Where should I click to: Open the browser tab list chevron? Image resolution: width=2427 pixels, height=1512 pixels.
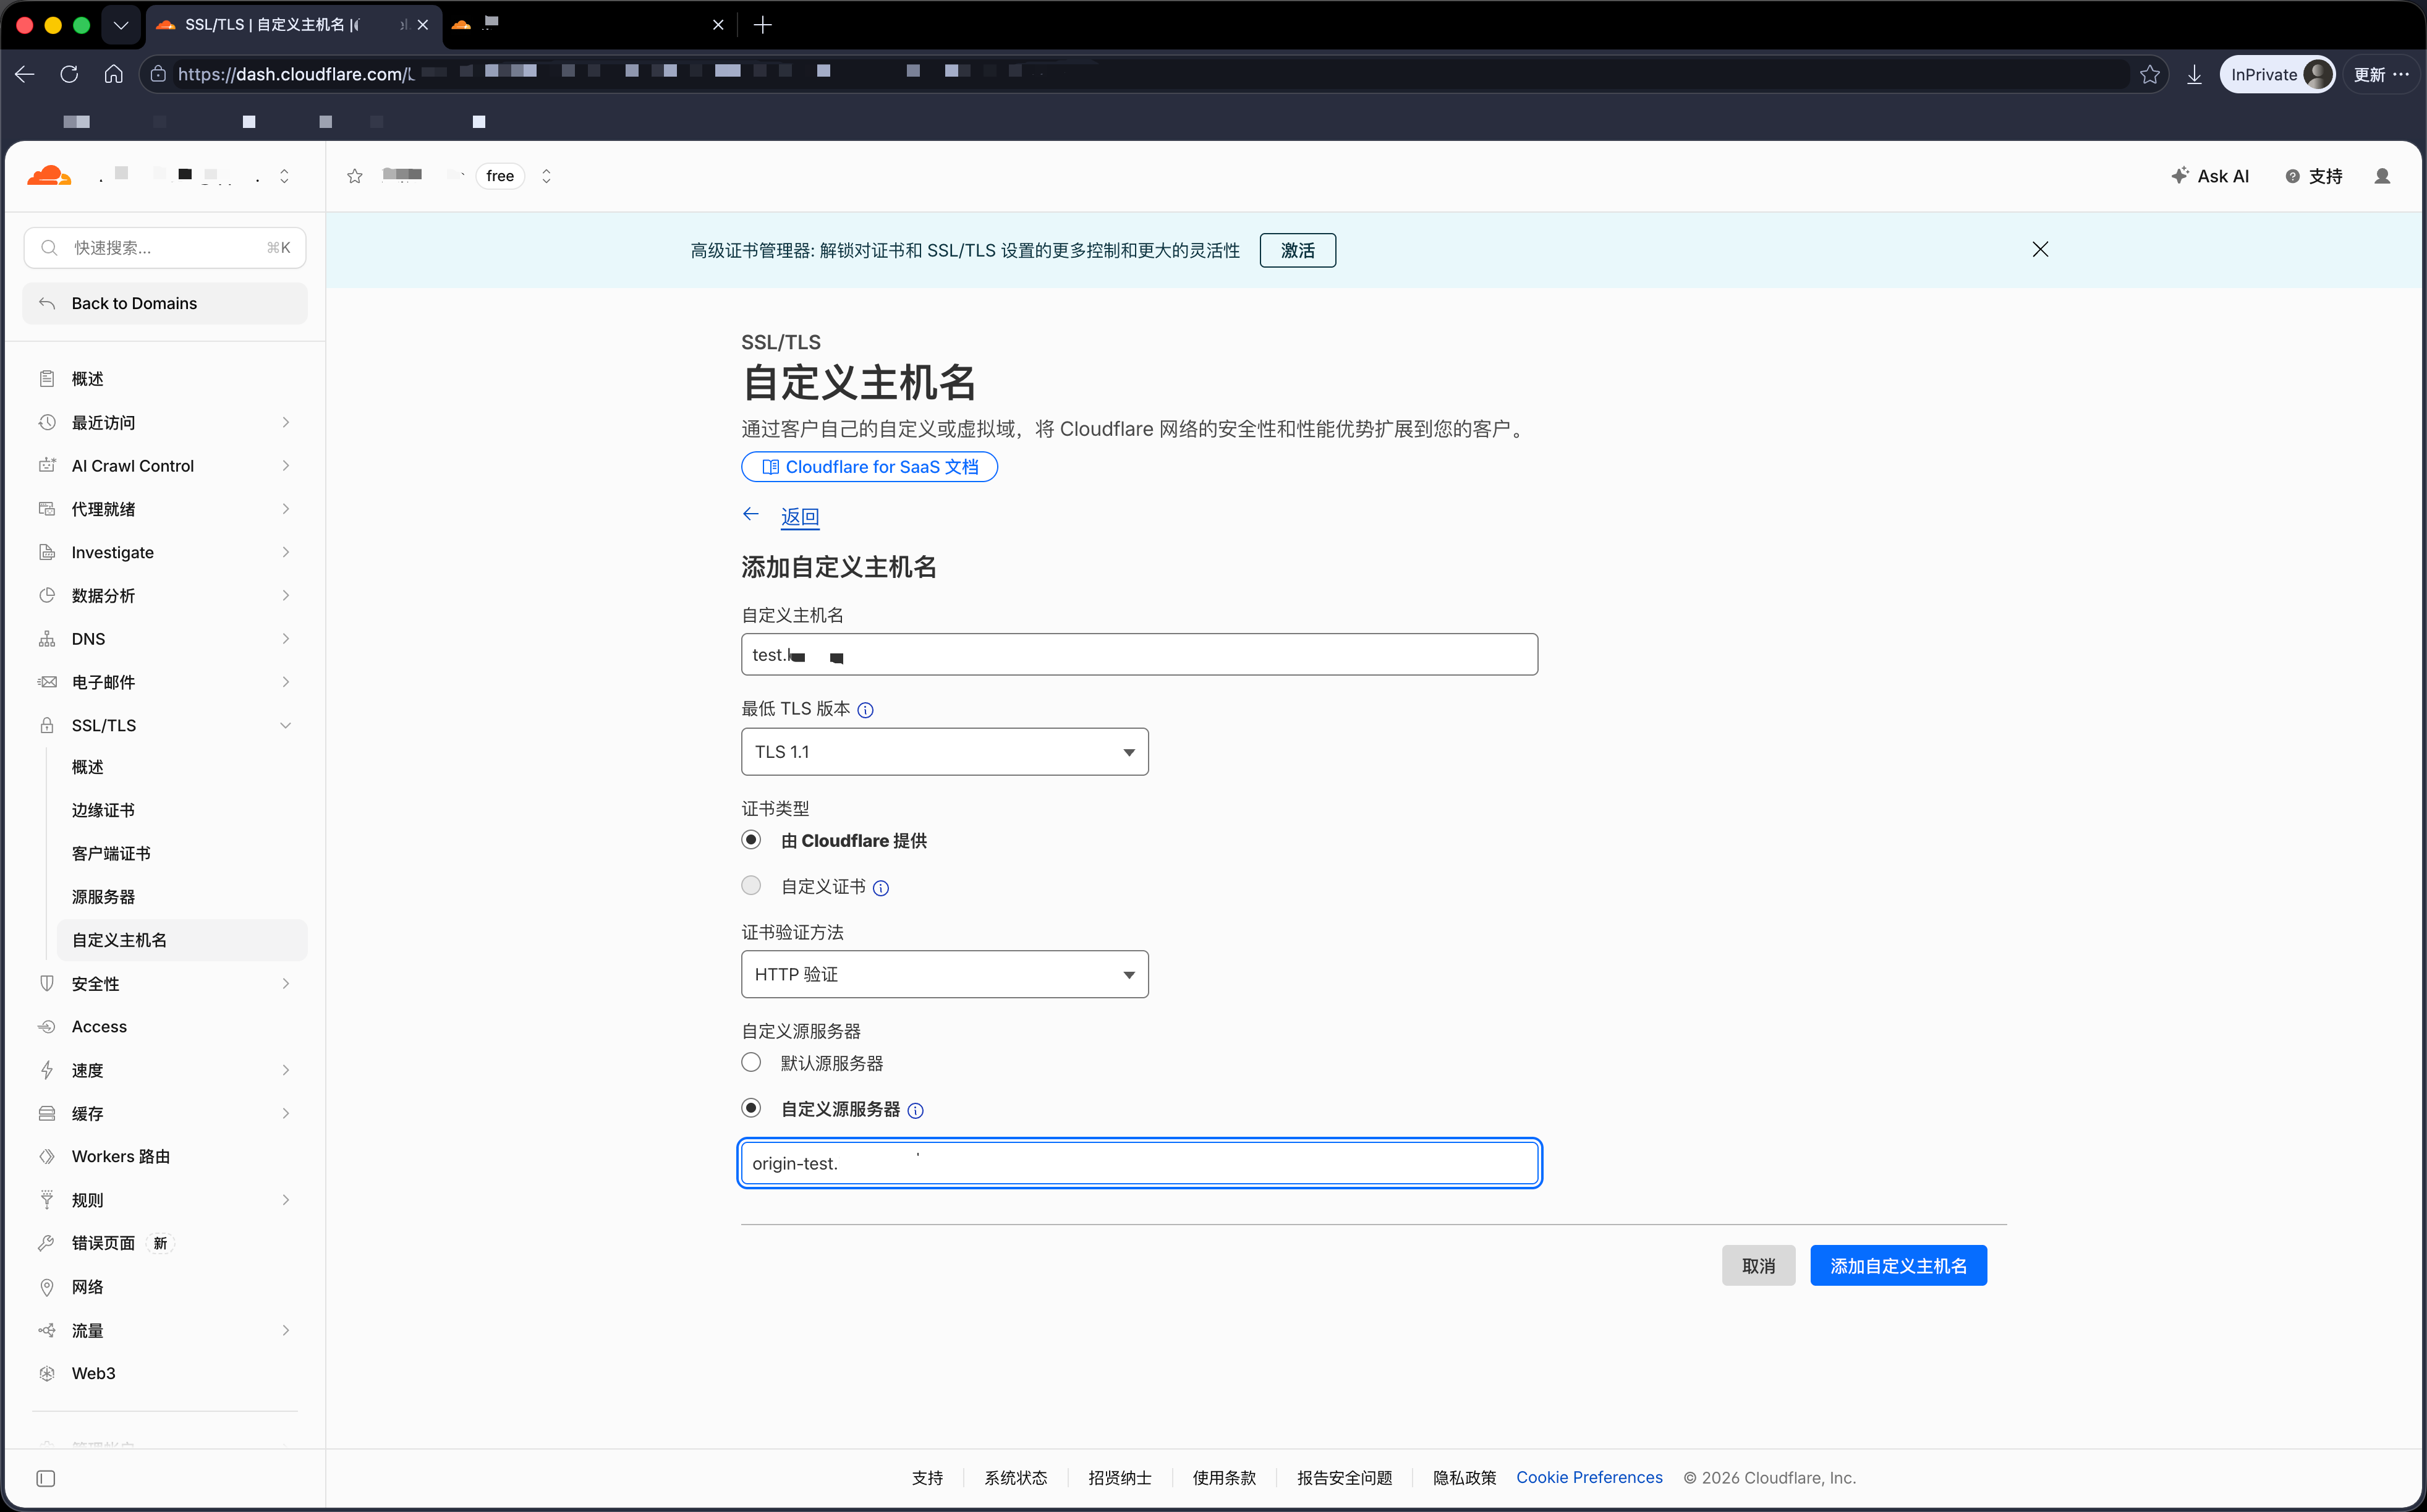pos(121,25)
